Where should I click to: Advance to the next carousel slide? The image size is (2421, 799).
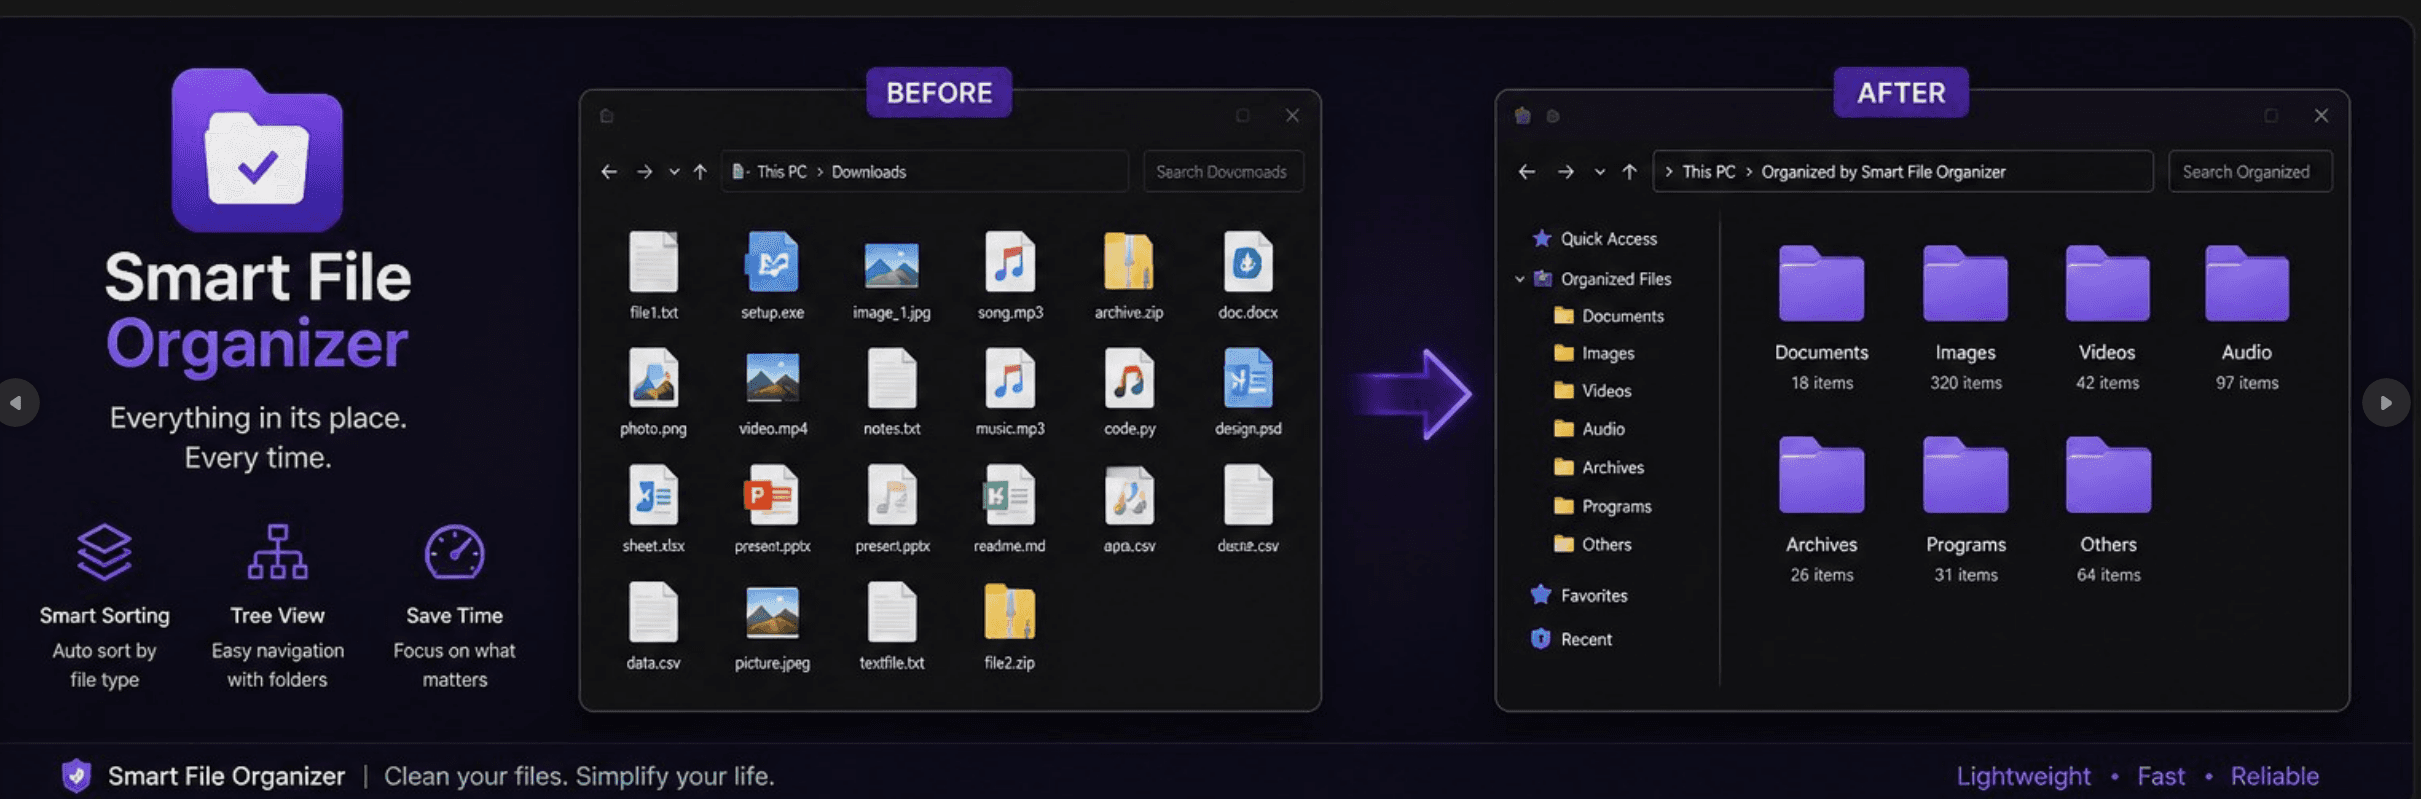pyautogui.click(x=2385, y=403)
